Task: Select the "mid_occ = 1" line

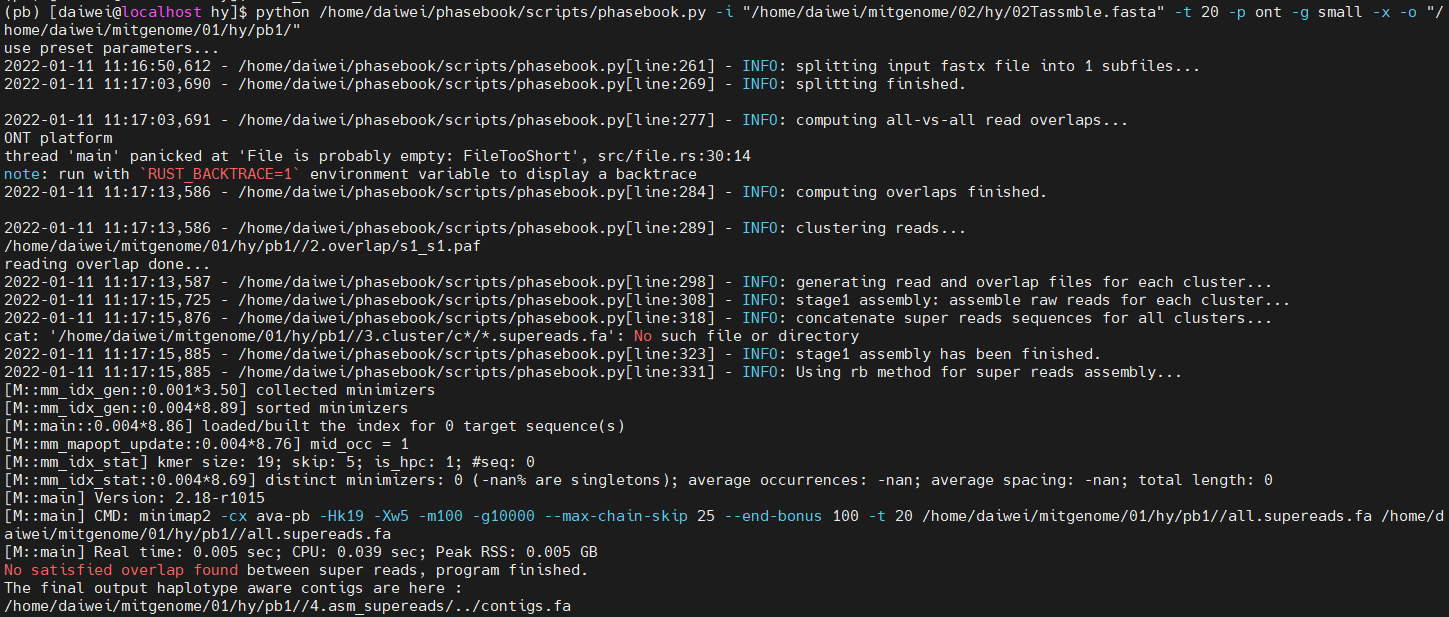Action: 206,444
